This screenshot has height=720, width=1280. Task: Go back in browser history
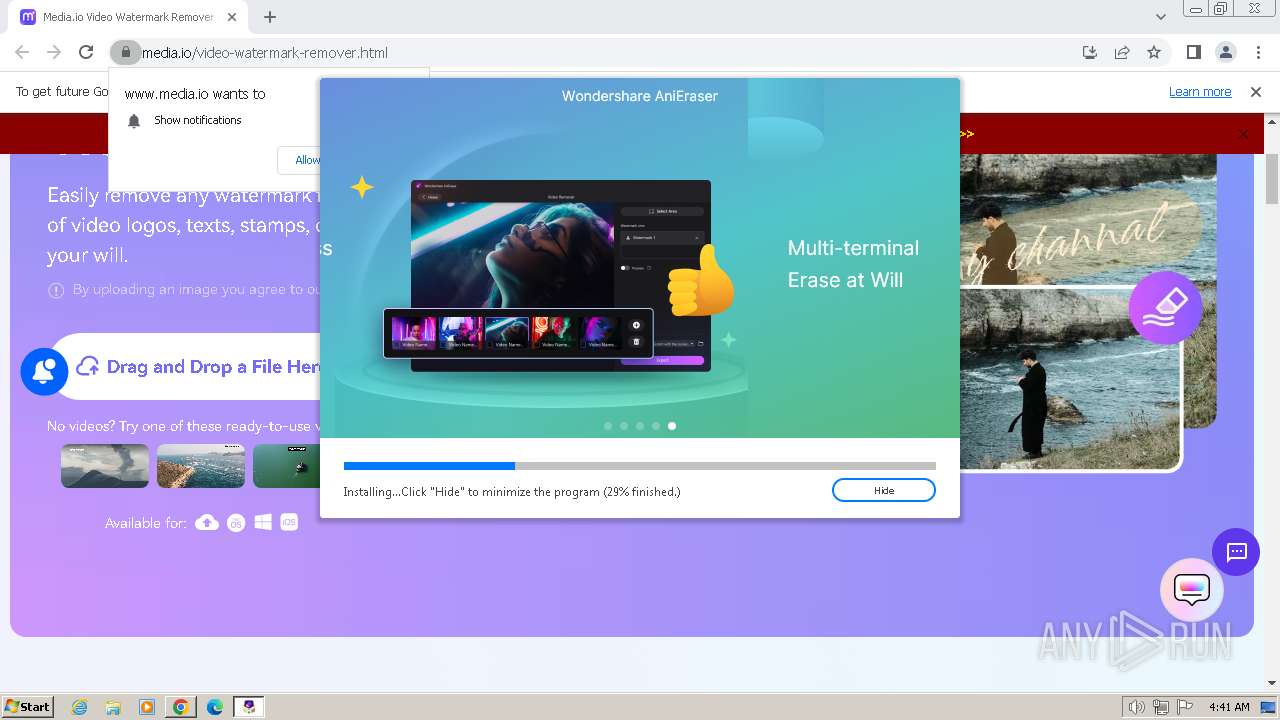pyautogui.click(x=22, y=52)
